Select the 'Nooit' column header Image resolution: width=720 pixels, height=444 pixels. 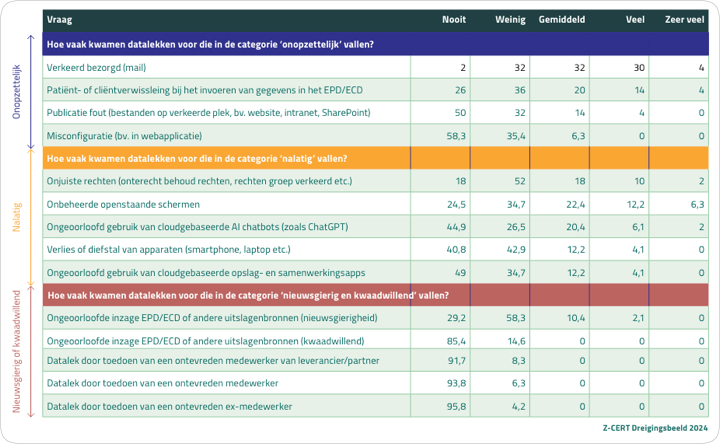tap(454, 20)
